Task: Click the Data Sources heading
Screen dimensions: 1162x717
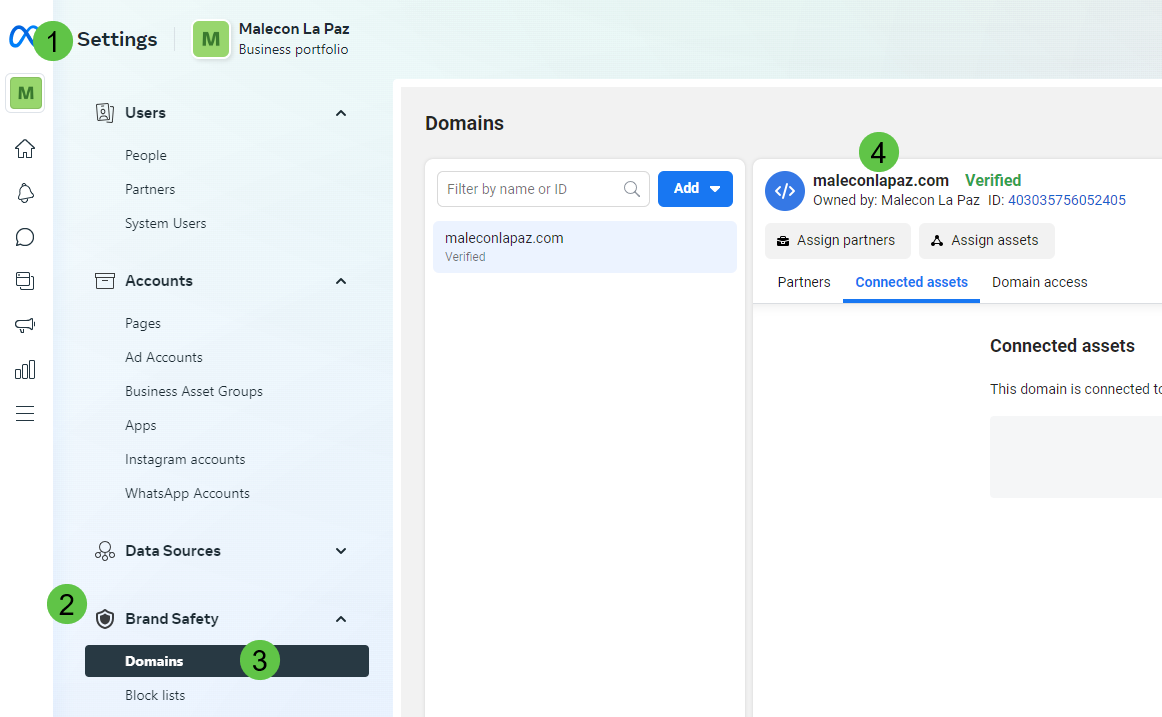Action: click(x=173, y=550)
